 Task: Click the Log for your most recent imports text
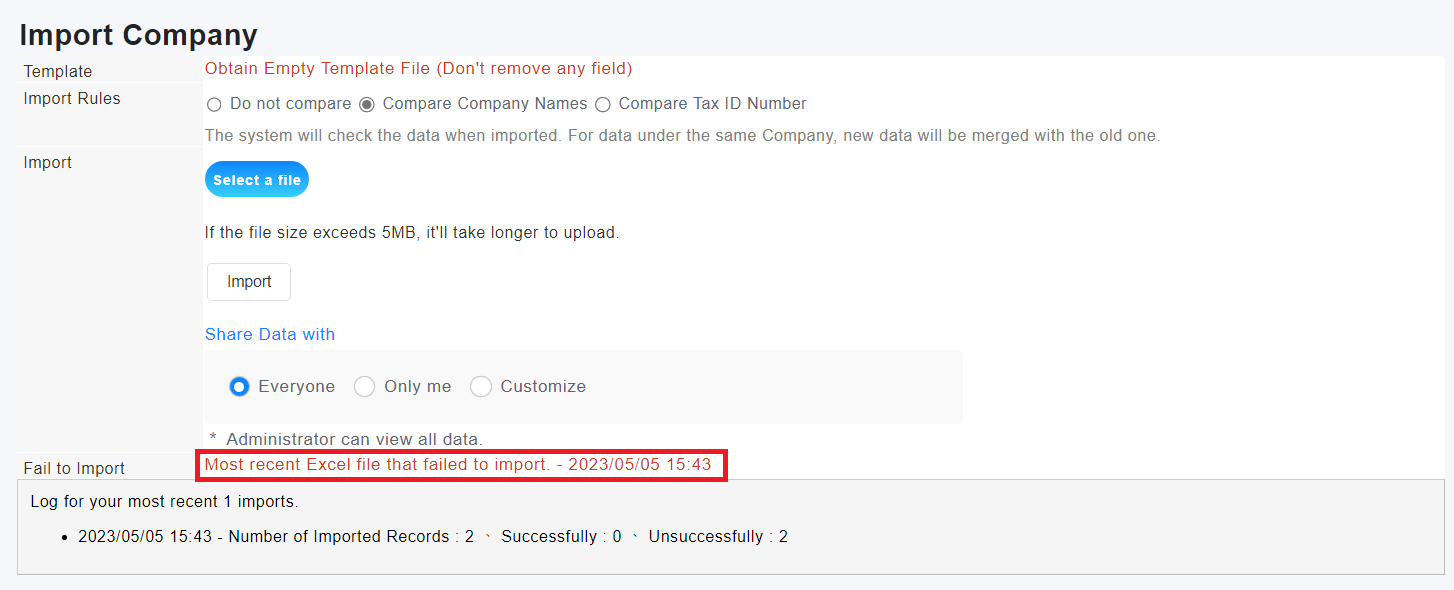click(x=164, y=501)
